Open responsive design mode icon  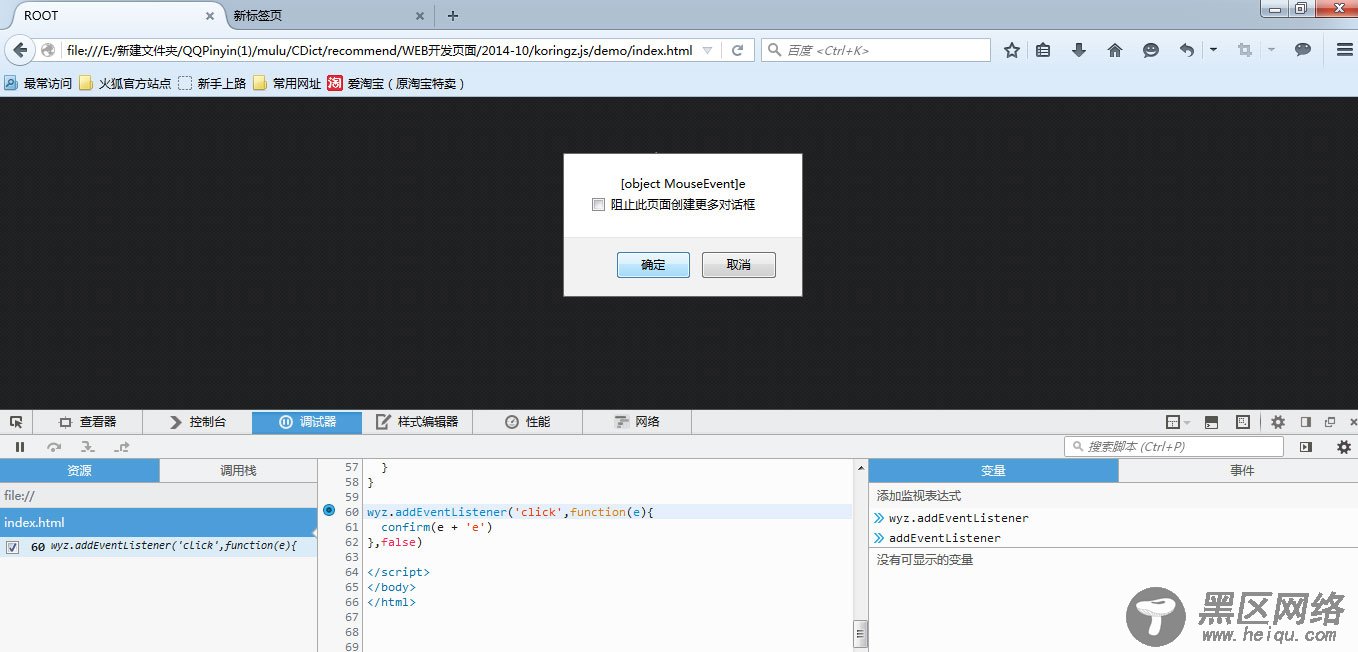click(x=1243, y=422)
